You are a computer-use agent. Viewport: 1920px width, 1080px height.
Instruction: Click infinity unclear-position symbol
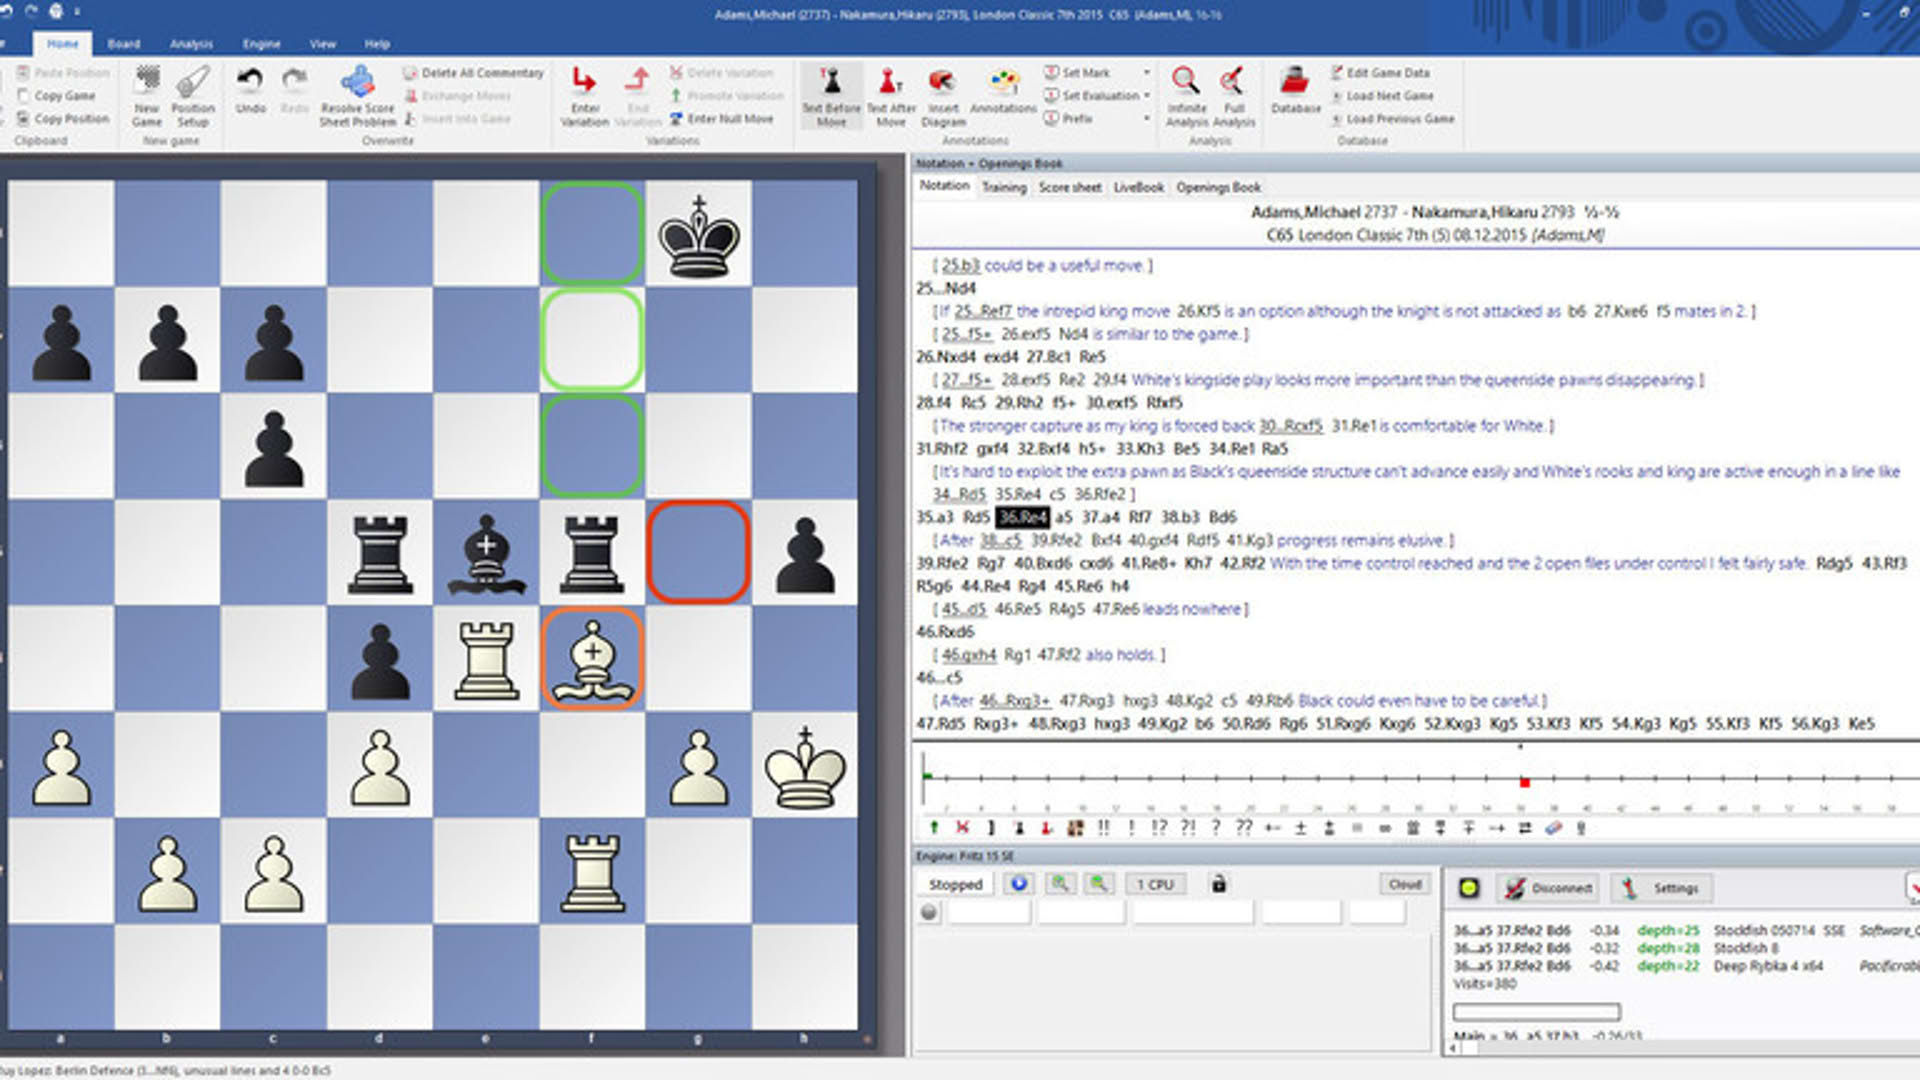1385,828
